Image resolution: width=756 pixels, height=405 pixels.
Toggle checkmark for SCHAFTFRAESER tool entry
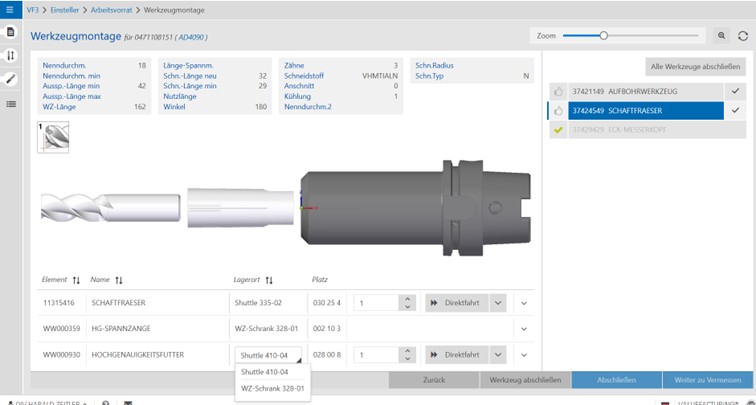coord(735,111)
